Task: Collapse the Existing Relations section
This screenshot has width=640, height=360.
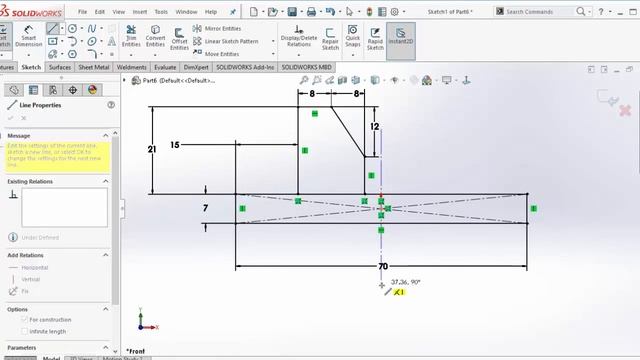Action: (x=106, y=181)
